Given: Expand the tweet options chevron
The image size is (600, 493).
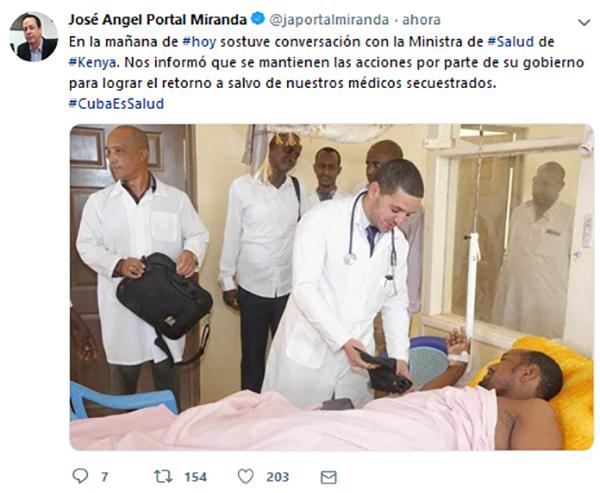Looking at the screenshot, I should [584, 22].
